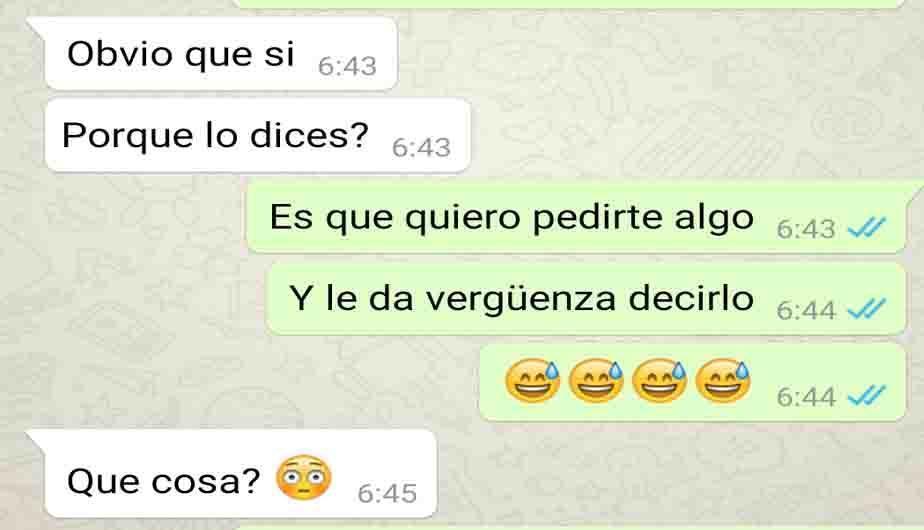This screenshot has height=530, width=924.
Task: Click the second sweat-smile emoji
Action: [x=596, y=381]
